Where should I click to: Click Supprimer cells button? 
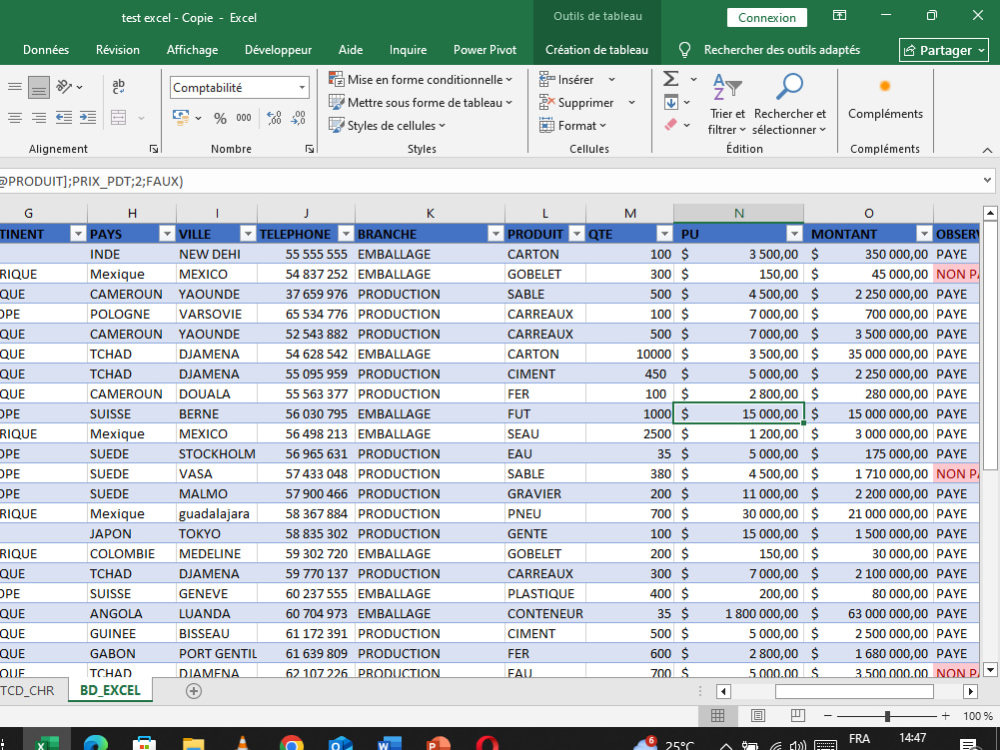(x=577, y=103)
